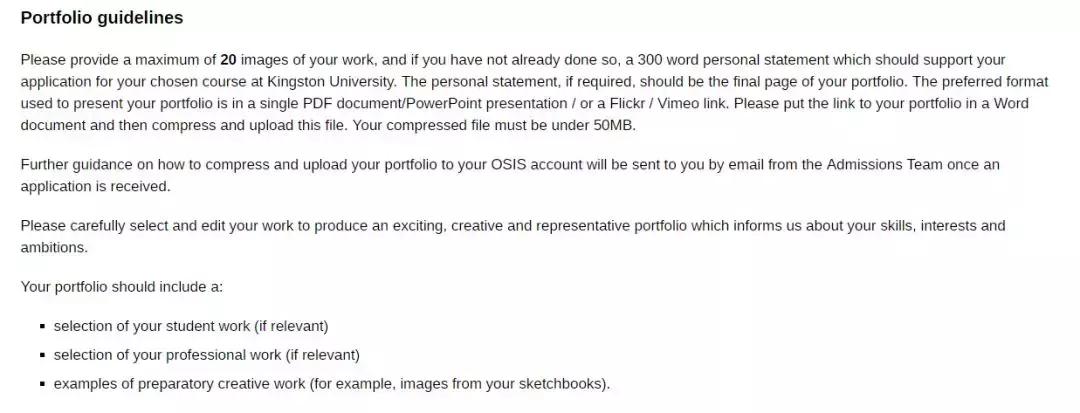1080x413 pixels.
Task: Click the bullet marker before "professional work"
Action: [43, 356]
